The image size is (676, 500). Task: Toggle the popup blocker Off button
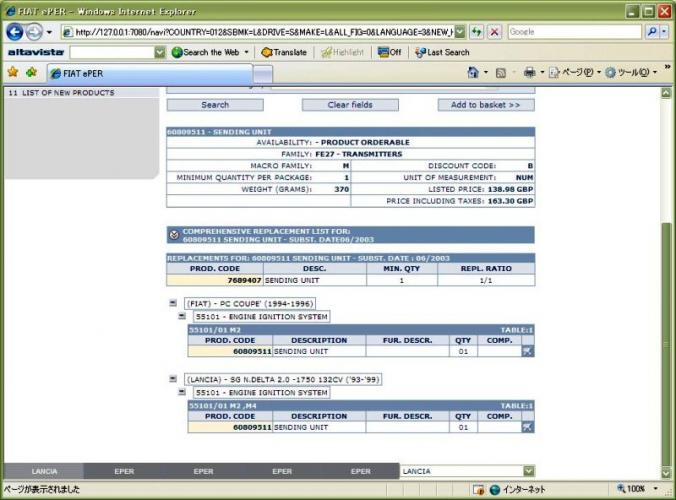pyautogui.click(x=389, y=52)
